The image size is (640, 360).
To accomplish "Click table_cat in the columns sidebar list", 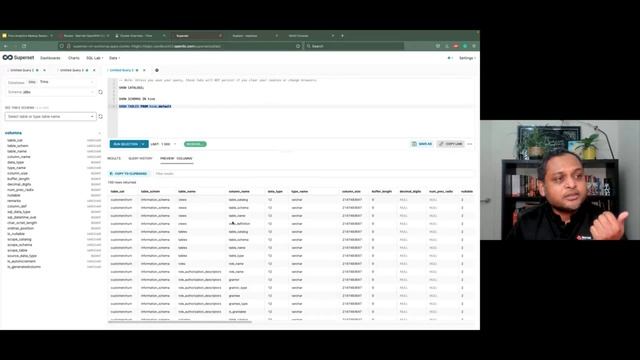I will (x=15, y=140).
